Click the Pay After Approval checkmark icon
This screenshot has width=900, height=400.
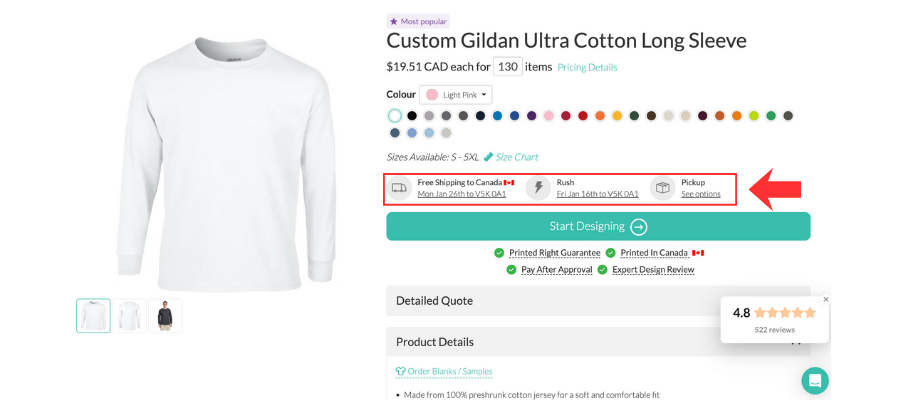pyautogui.click(x=511, y=269)
